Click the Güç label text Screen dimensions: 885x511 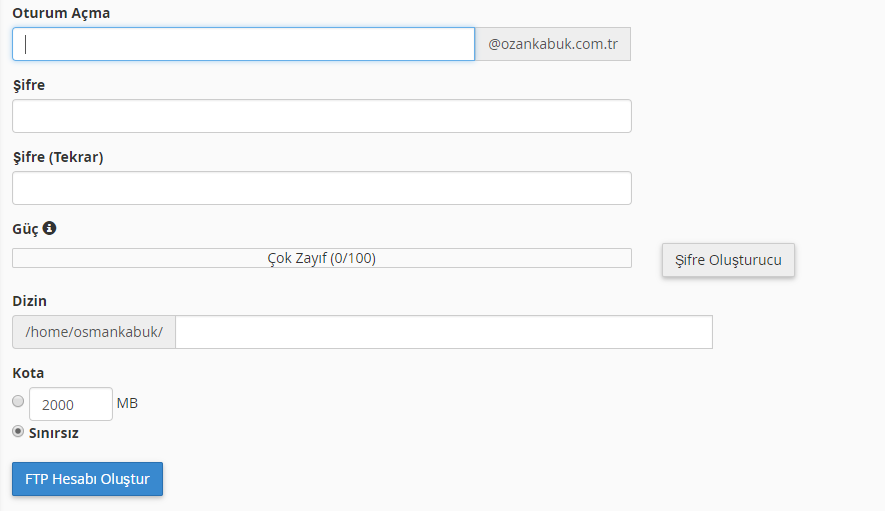pos(25,229)
